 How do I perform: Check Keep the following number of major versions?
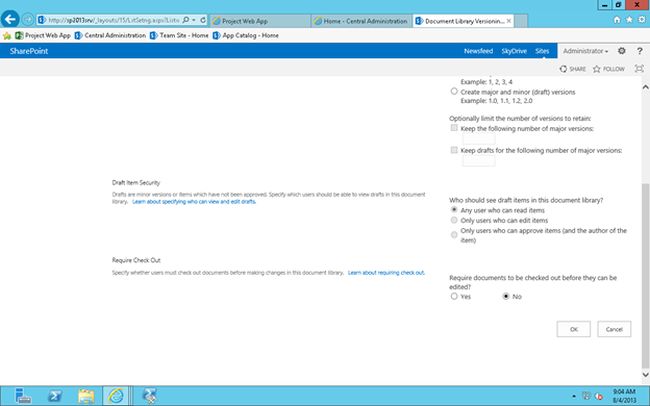[454, 128]
